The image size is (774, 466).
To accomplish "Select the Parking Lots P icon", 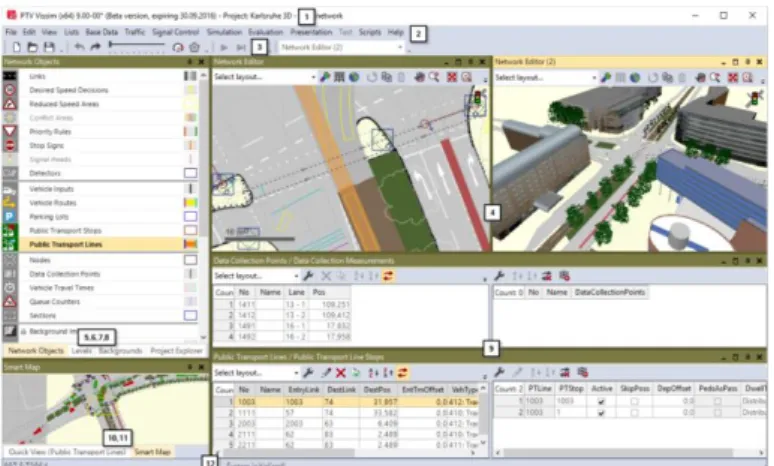I will click(x=10, y=216).
